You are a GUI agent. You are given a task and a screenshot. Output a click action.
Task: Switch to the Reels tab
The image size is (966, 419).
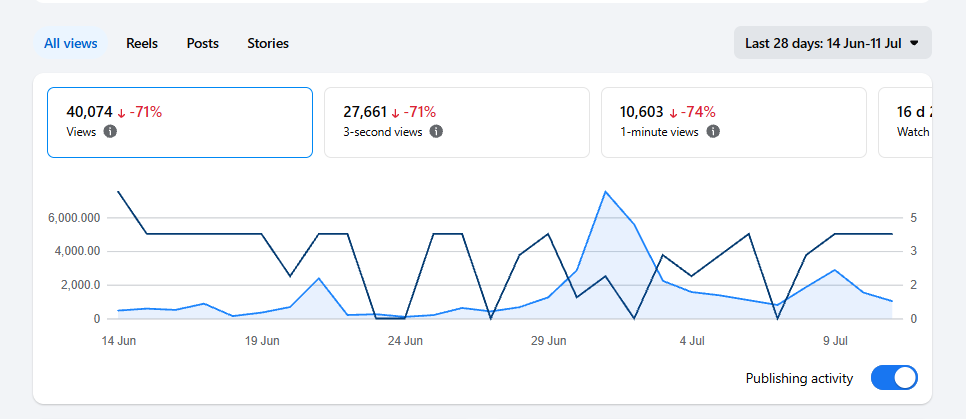pyautogui.click(x=142, y=43)
